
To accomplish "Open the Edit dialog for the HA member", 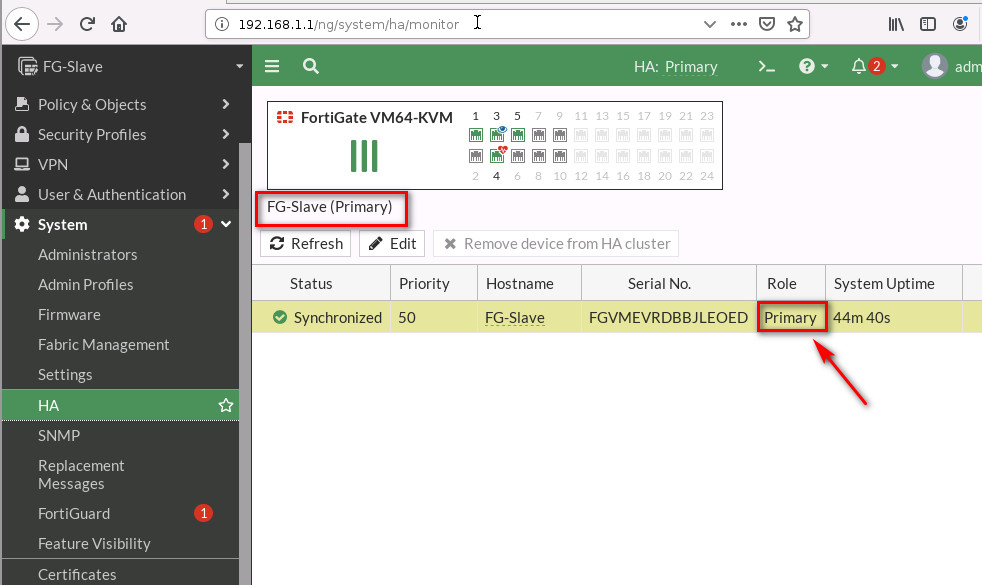I will point(391,243).
